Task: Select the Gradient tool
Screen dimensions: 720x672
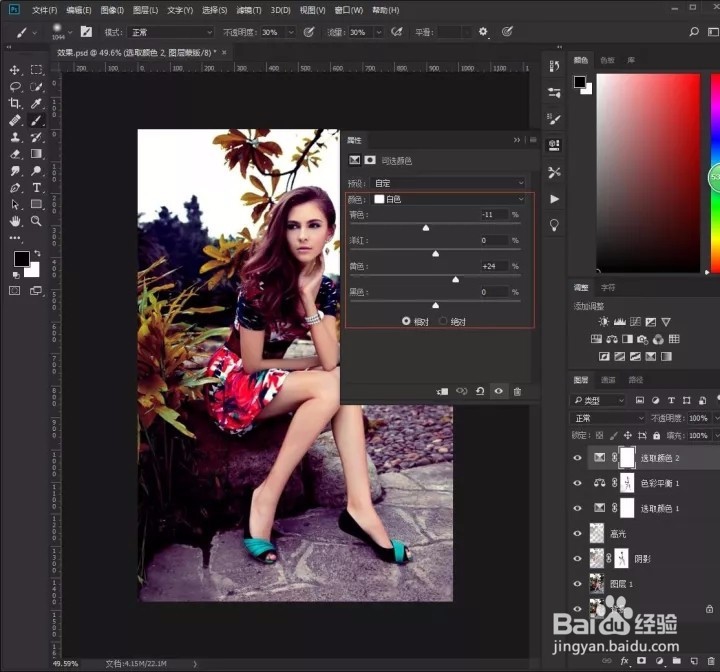Action: point(36,154)
